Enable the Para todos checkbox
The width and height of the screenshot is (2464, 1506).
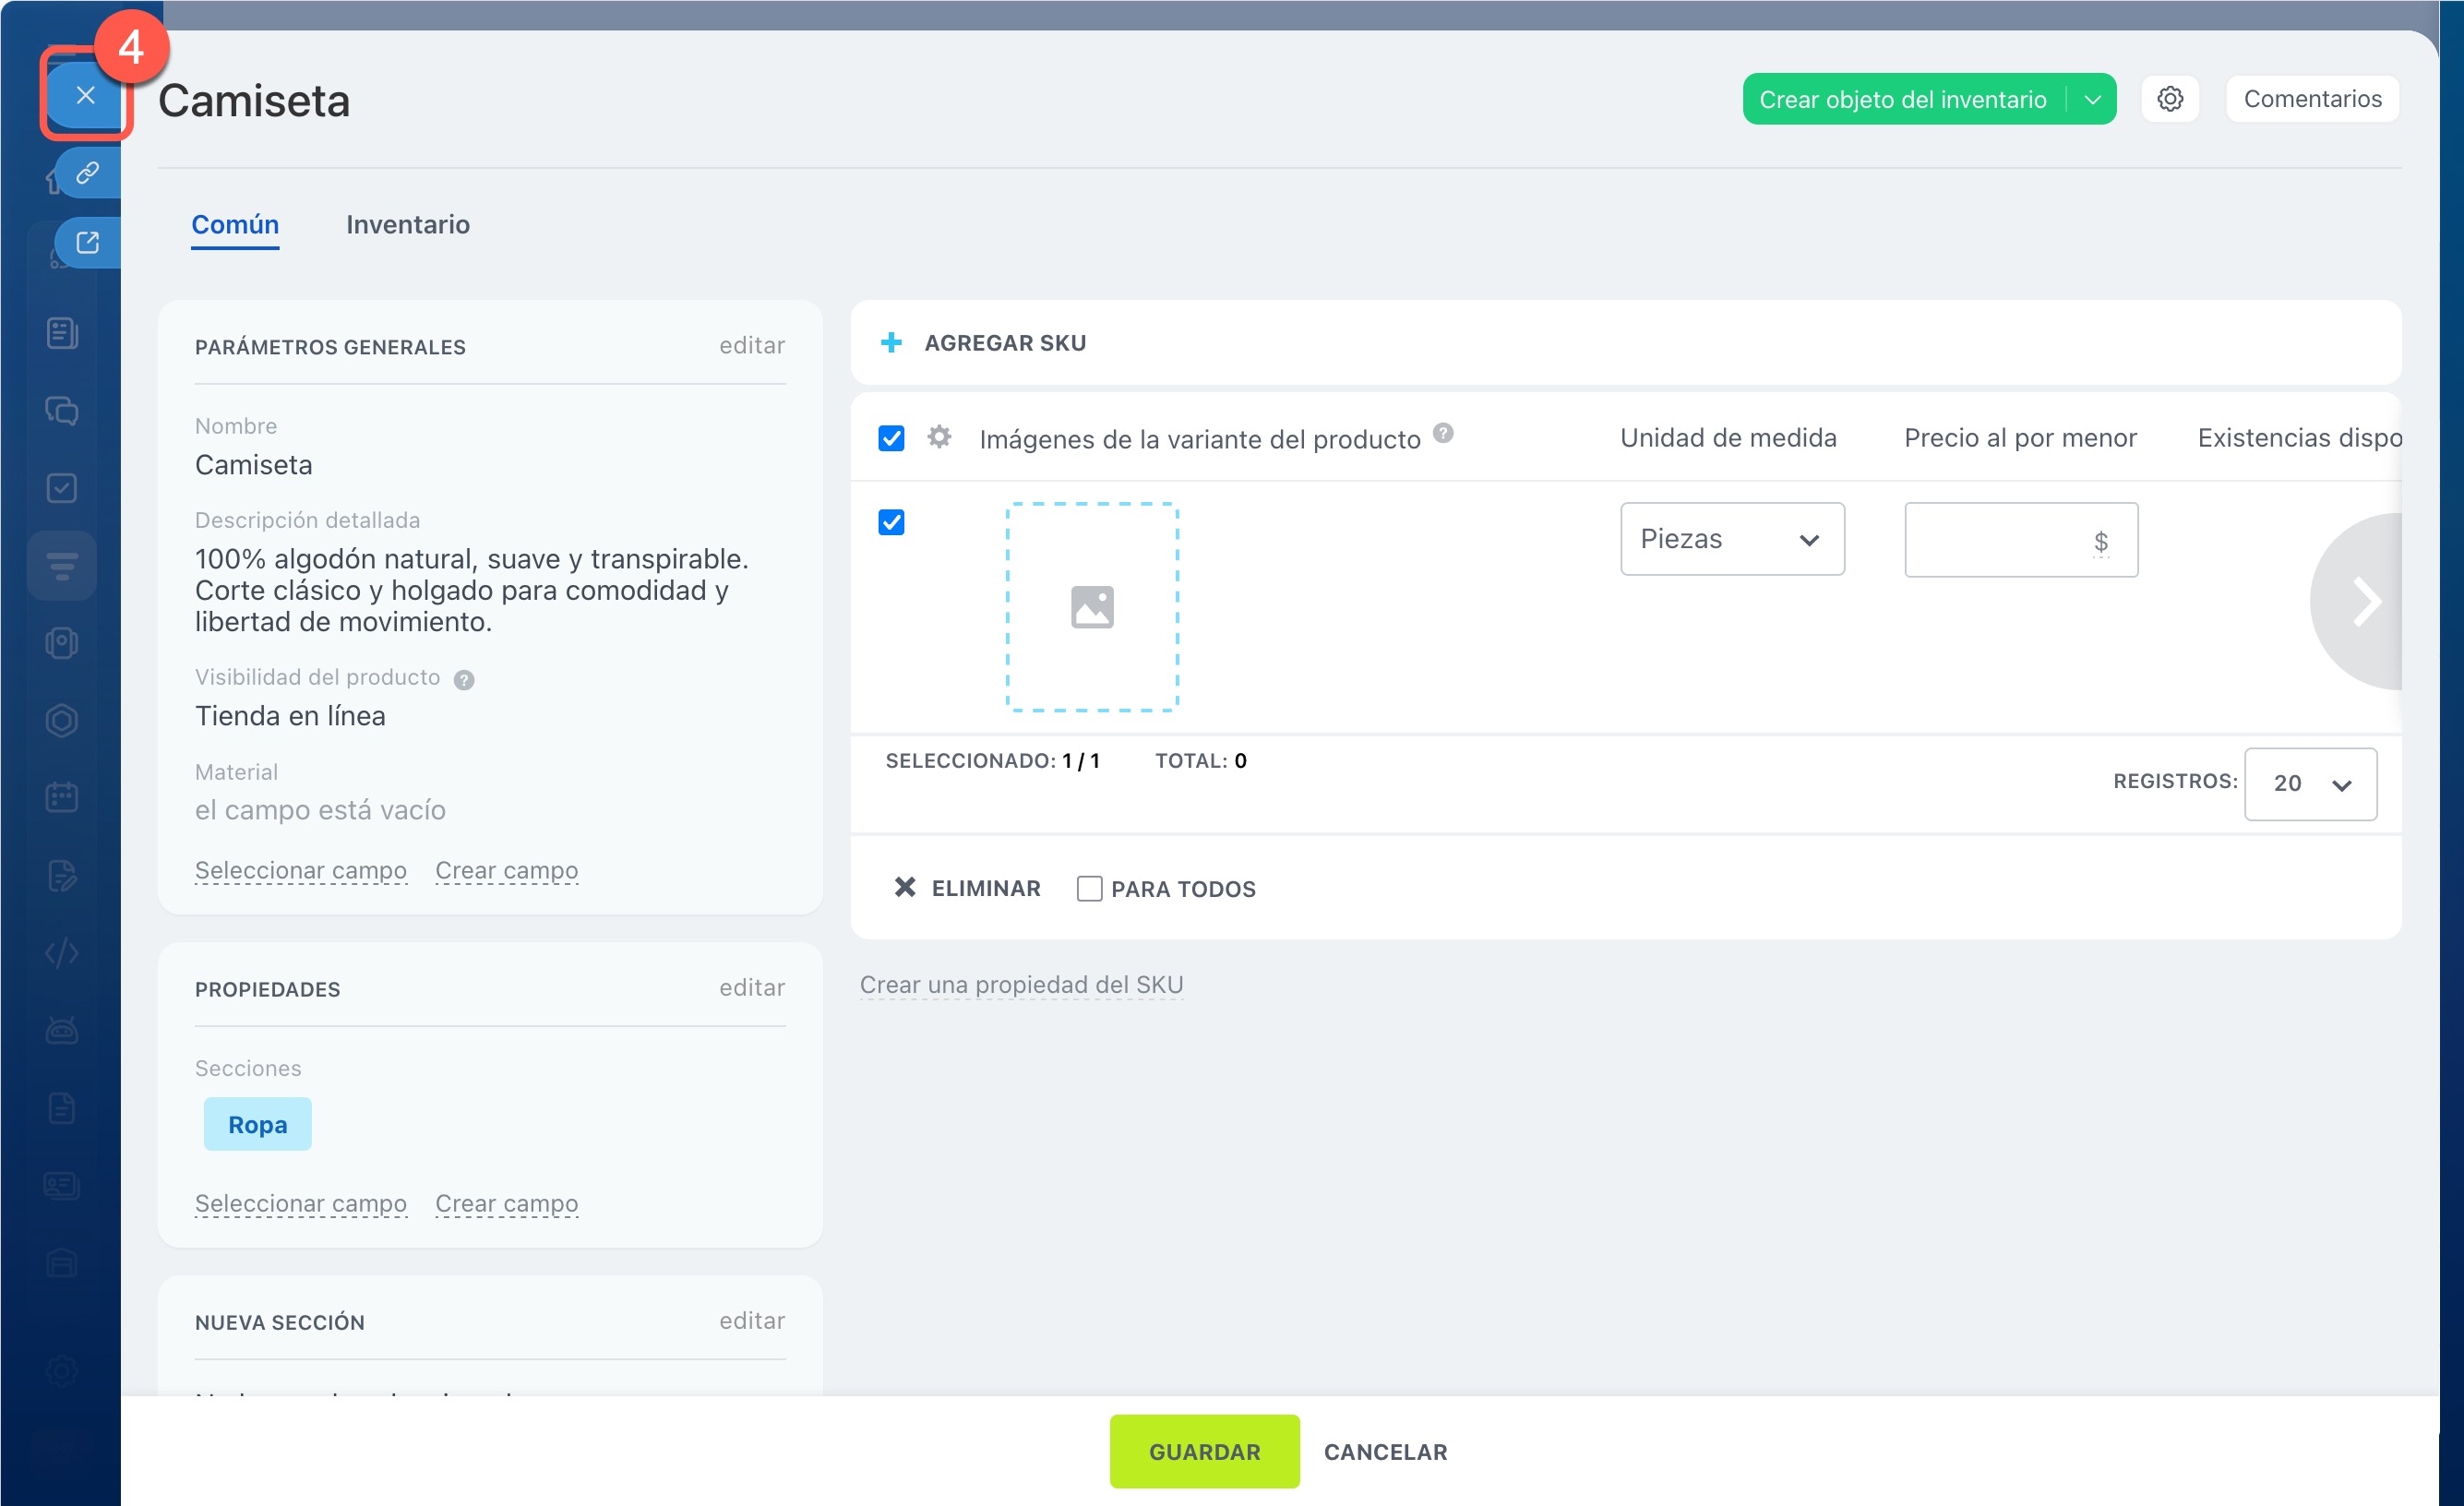pos(1089,888)
